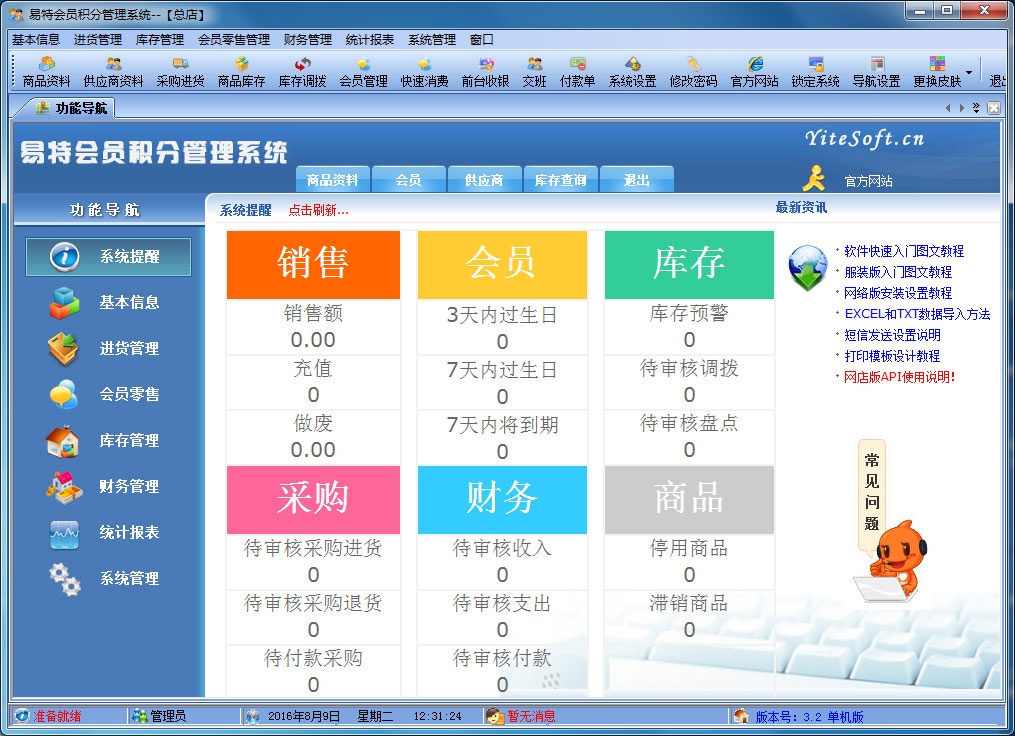Open 供应商资料 toolbar icon
Image resolution: width=1015 pixels, height=736 pixels.
113,72
